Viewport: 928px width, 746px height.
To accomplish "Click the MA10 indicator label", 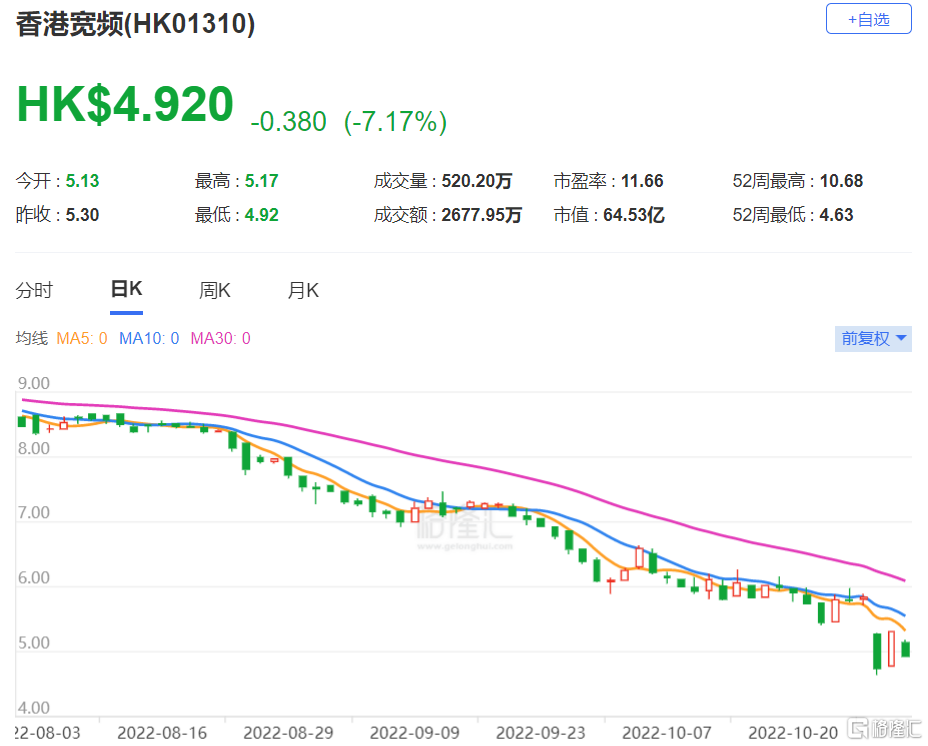I will 149,339.
